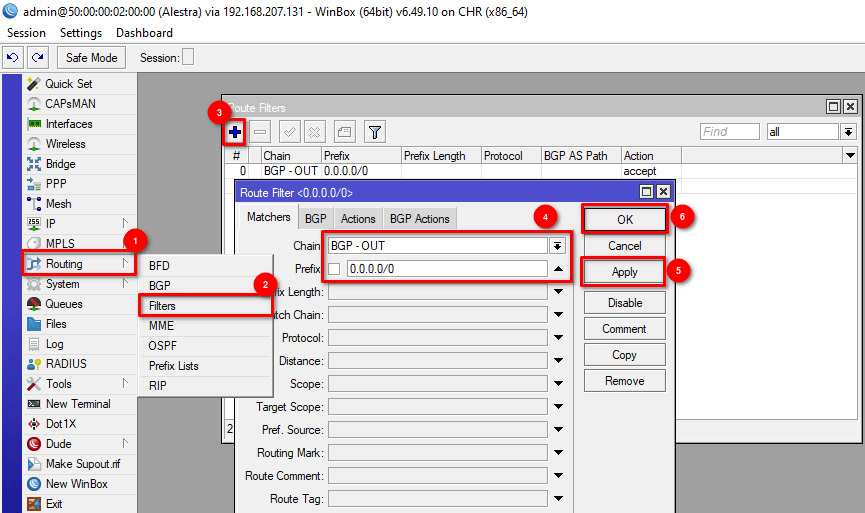Click the Redo arrow in the toolbar
Image resolution: width=865 pixels, height=513 pixels.
click(37, 58)
